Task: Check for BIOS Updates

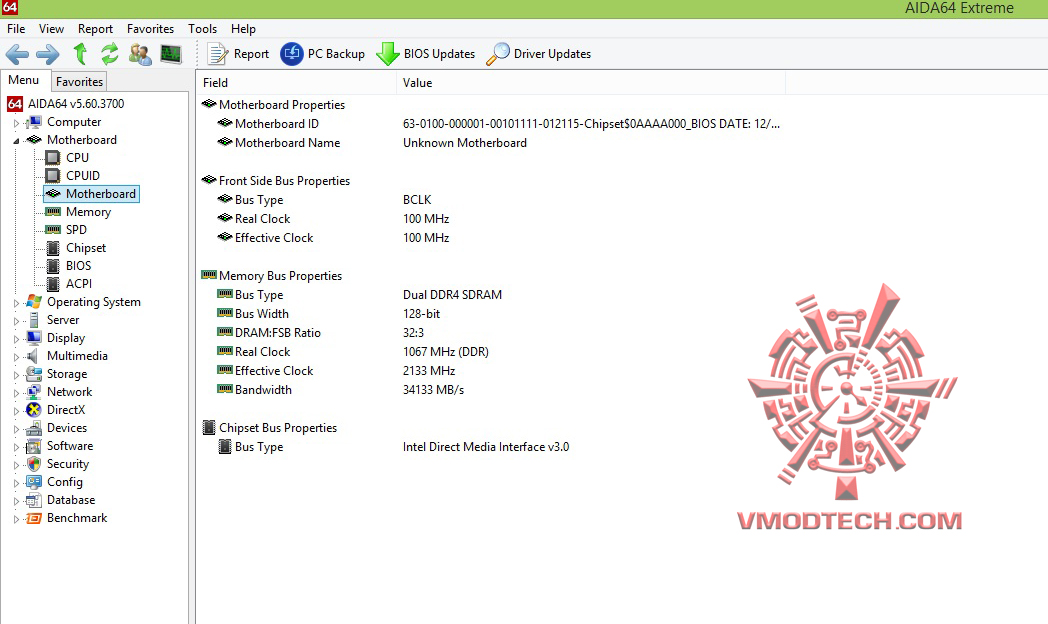Action: tap(426, 54)
